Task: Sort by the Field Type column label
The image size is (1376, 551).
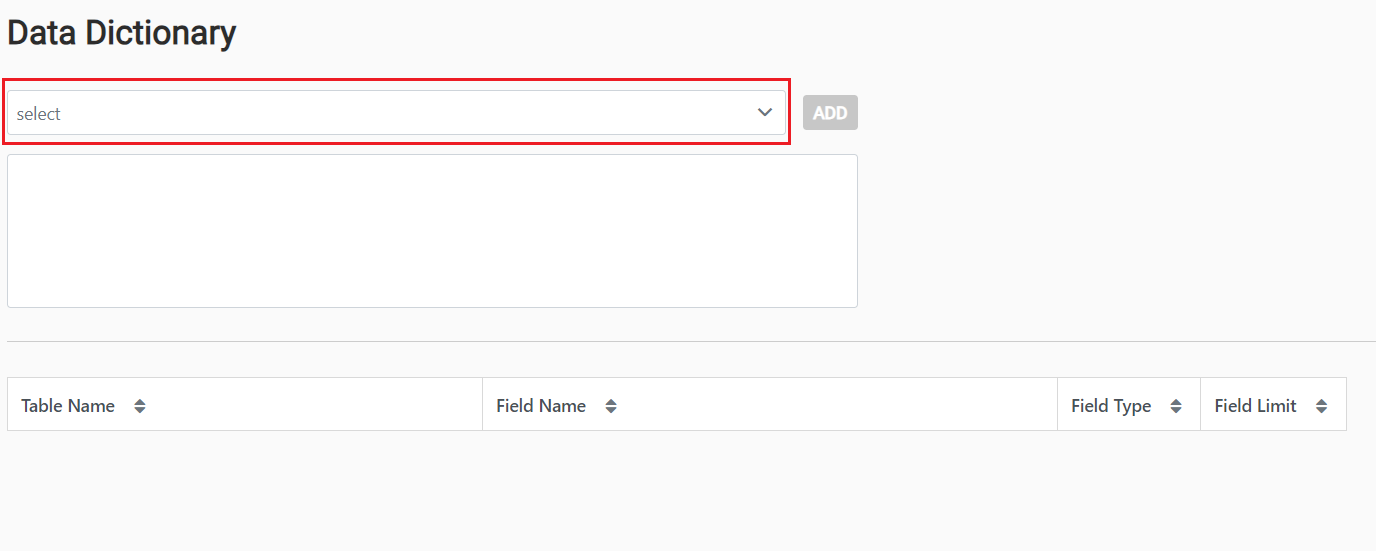Action: point(1111,406)
